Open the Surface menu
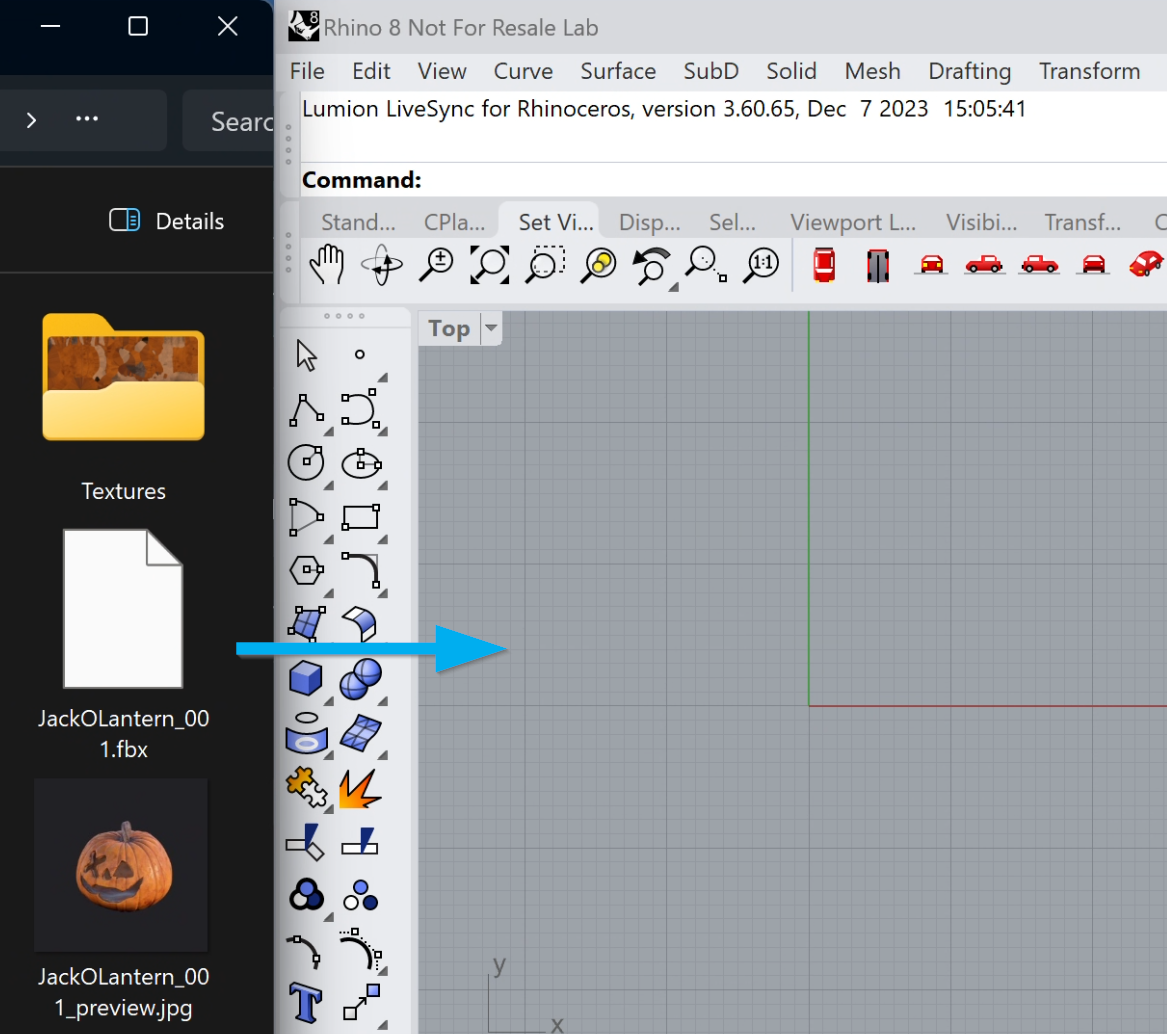Viewport: 1167px width, 1034px height. click(618, 71)
